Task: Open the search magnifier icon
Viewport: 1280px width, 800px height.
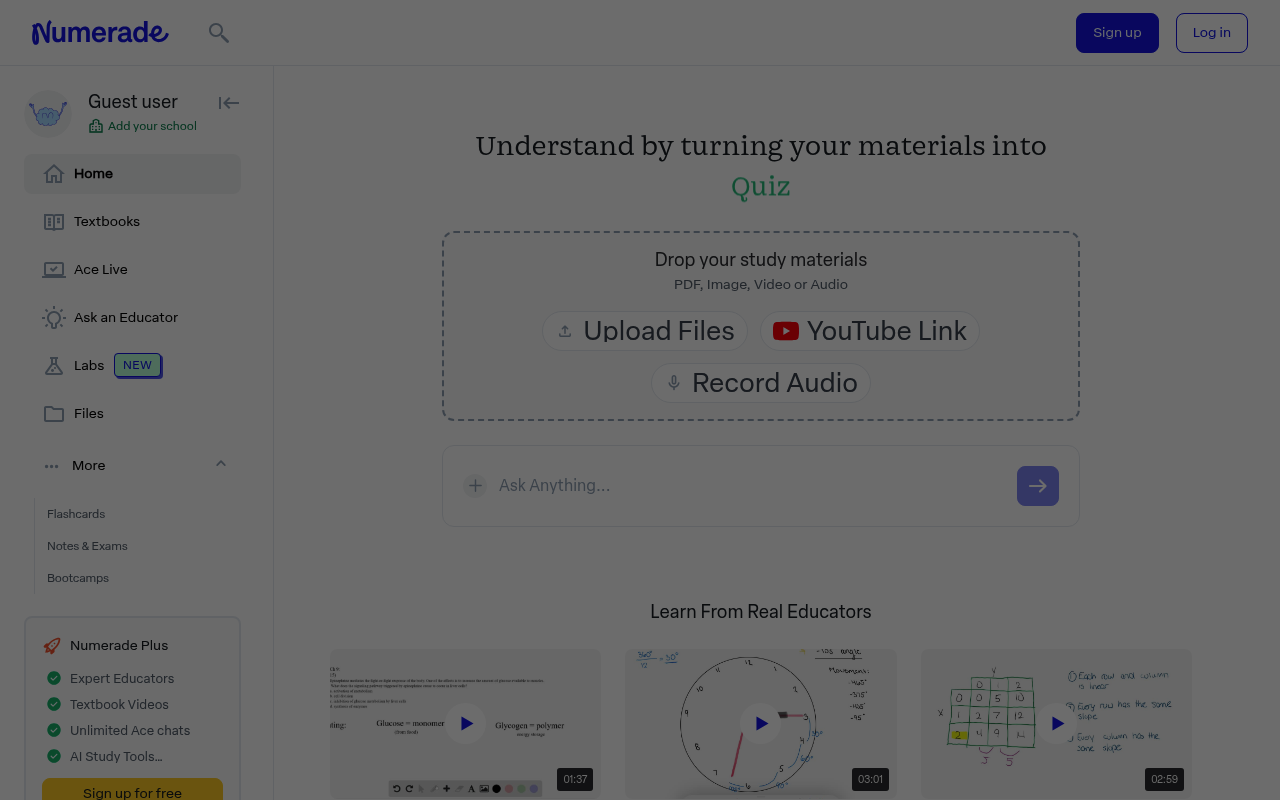Action: 219,33
